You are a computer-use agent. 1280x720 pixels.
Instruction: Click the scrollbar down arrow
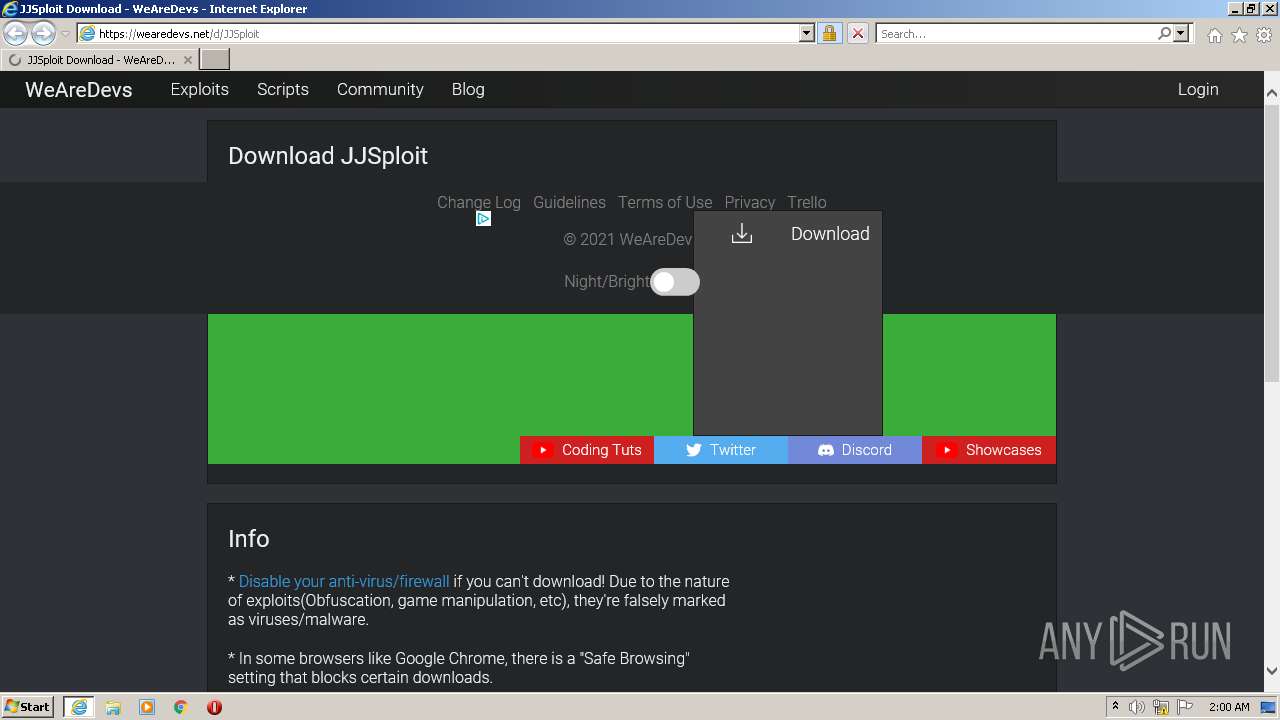click(x=1272, y=671)
